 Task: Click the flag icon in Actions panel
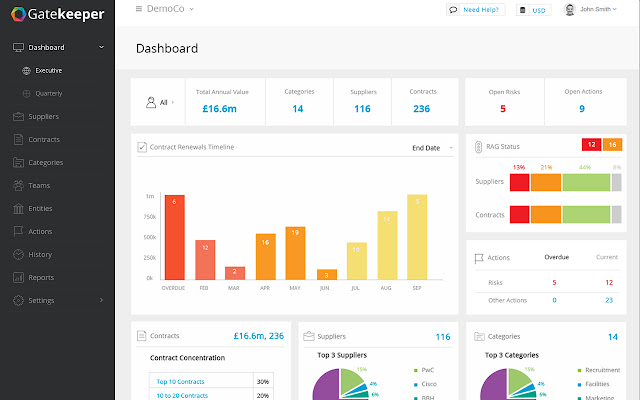pyautogui.click(x=479, y=258)
